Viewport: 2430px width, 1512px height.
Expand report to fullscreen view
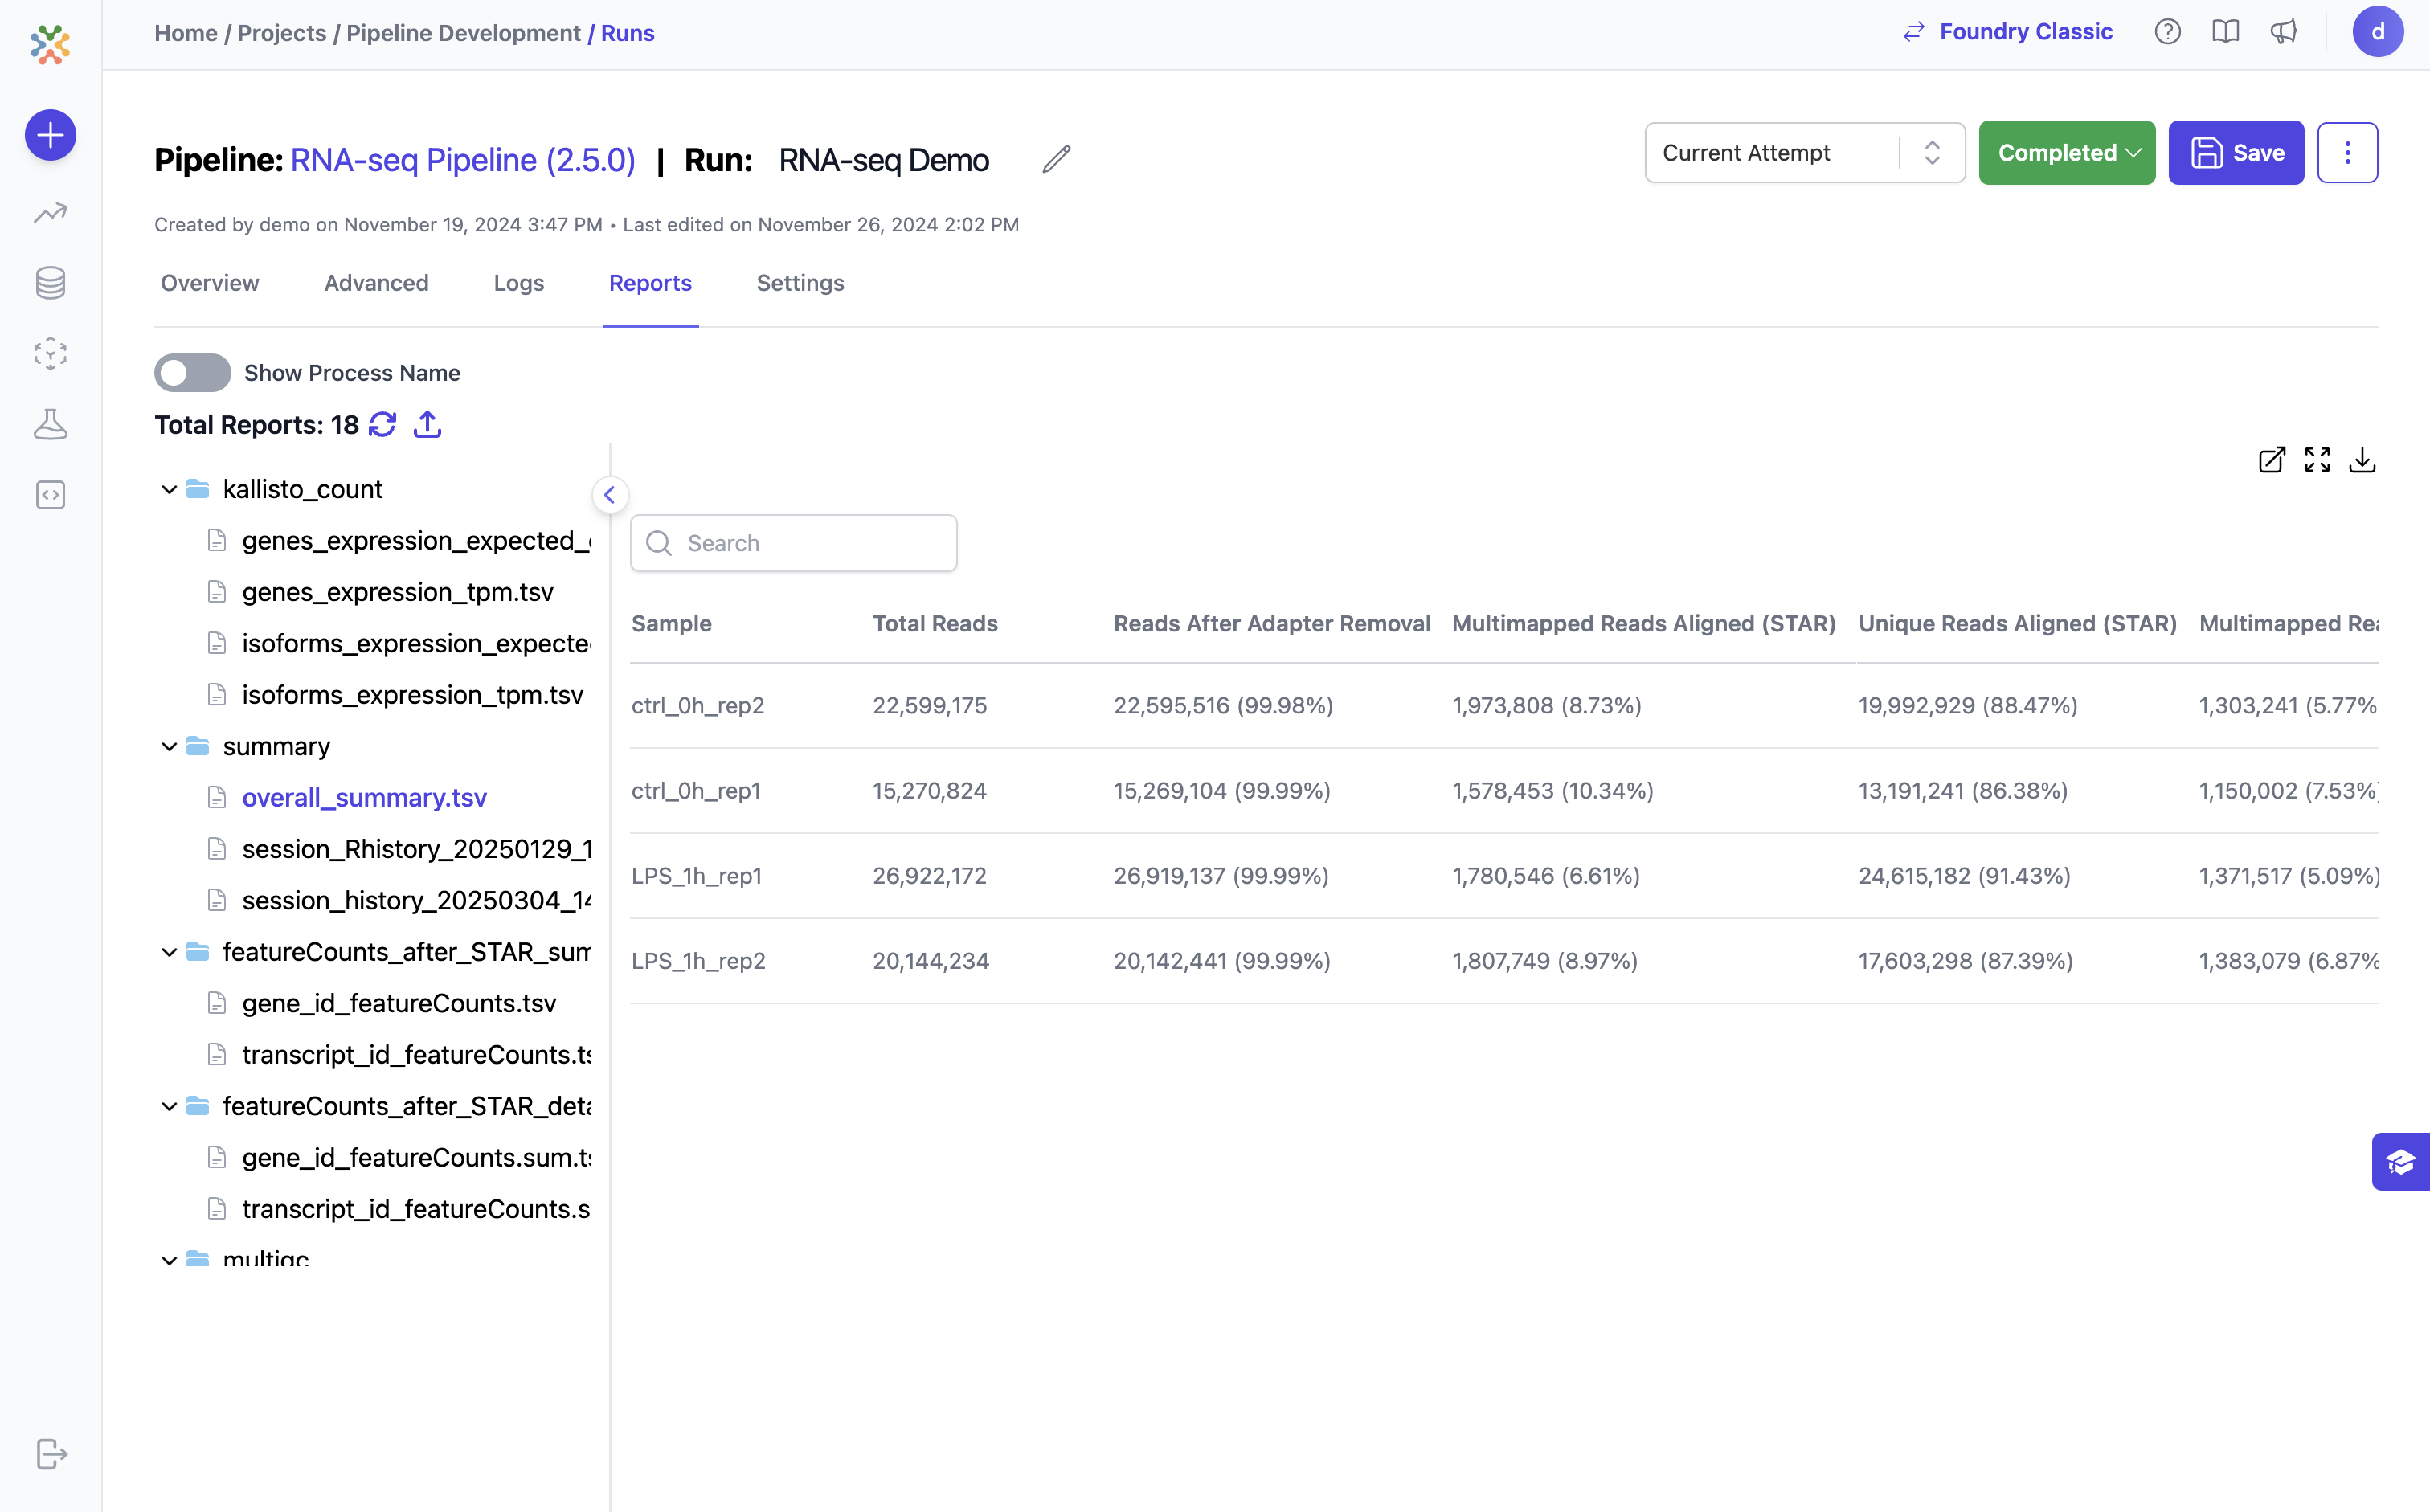[2317, 460]
